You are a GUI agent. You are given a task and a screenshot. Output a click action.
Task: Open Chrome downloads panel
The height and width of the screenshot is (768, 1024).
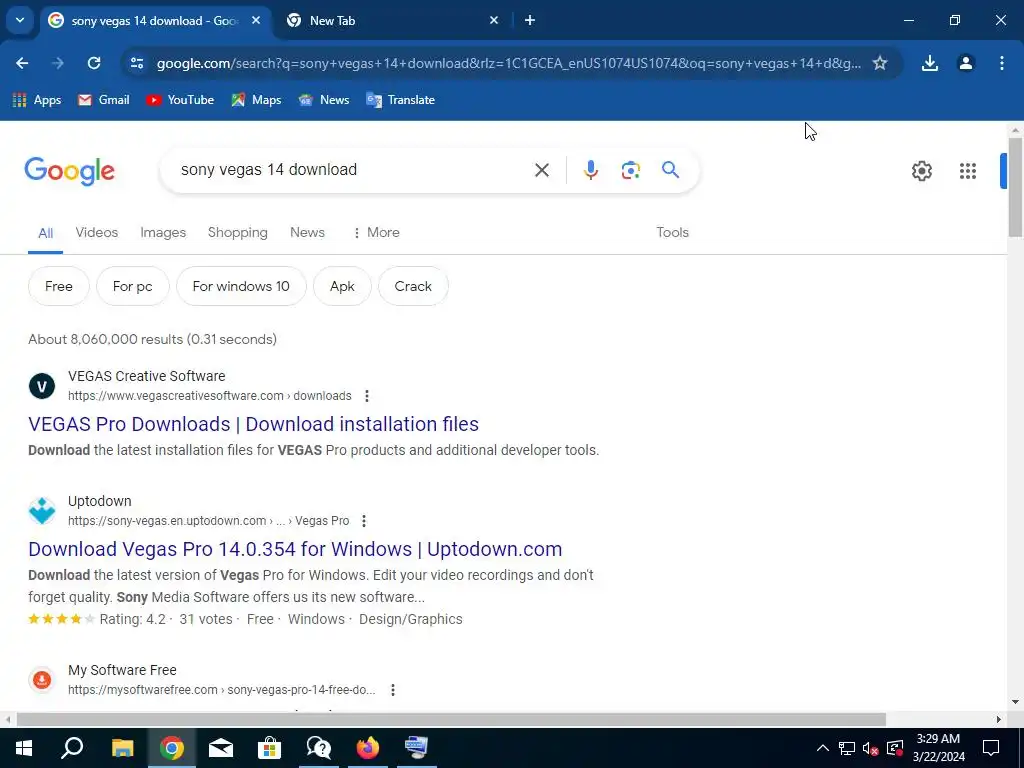pyautogui.click(x=930, y=63)
